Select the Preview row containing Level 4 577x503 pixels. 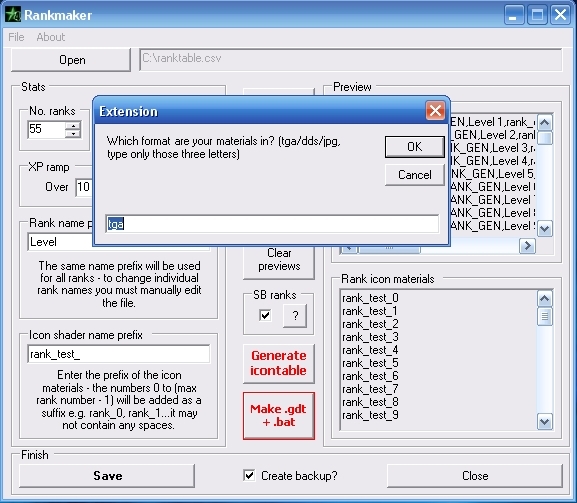[493, 161]
